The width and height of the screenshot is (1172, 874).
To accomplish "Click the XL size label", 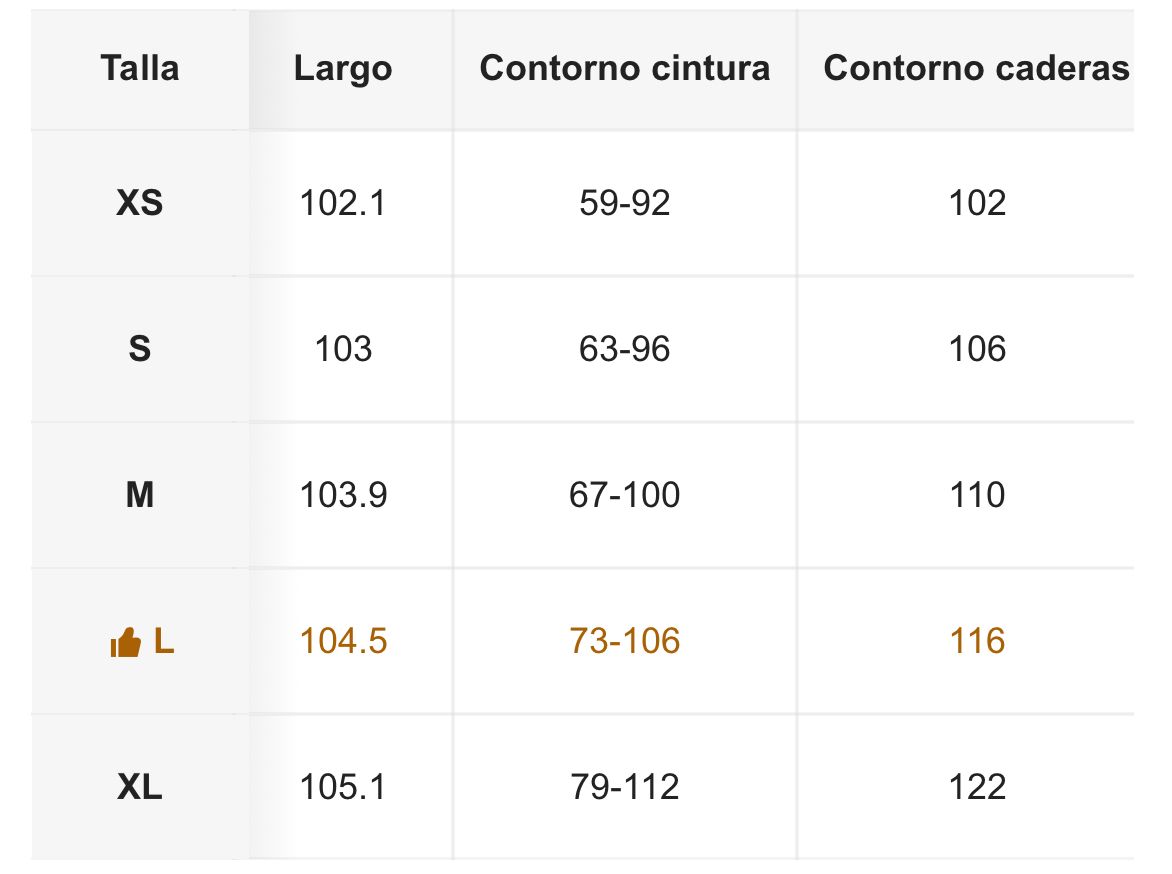I will (140, 787).
